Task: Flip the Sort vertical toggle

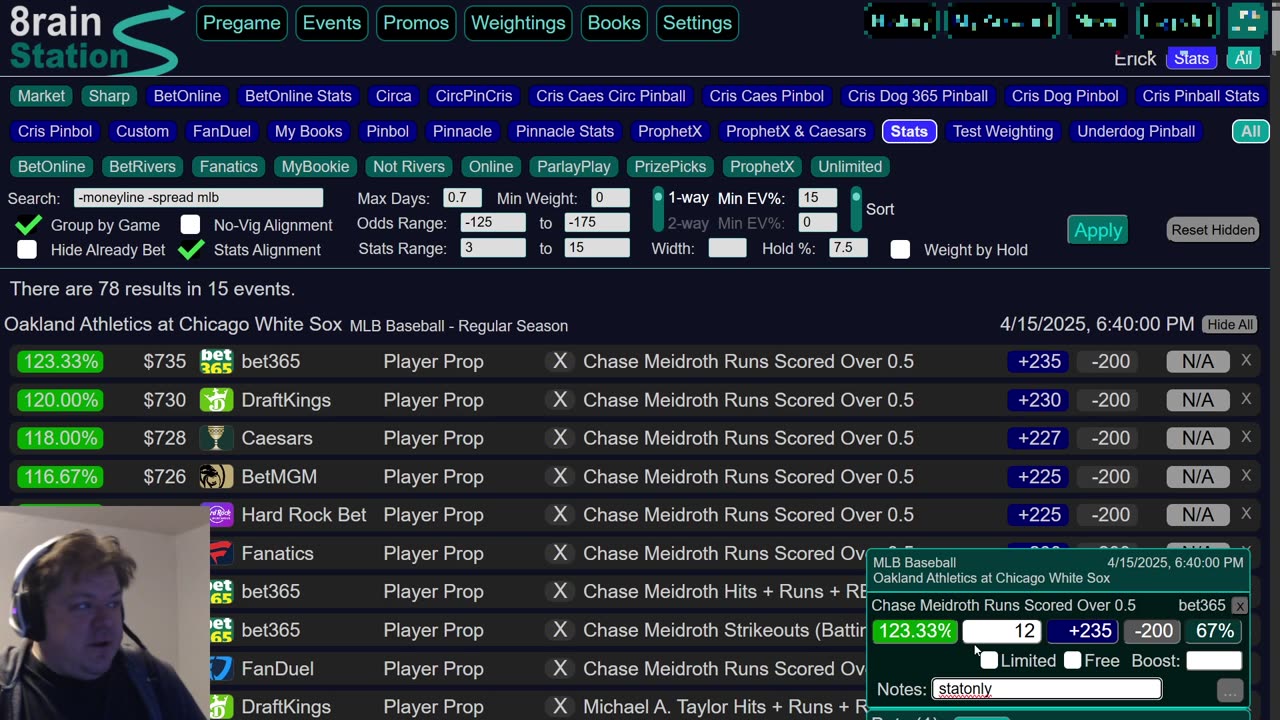Action: pos(856,209)
